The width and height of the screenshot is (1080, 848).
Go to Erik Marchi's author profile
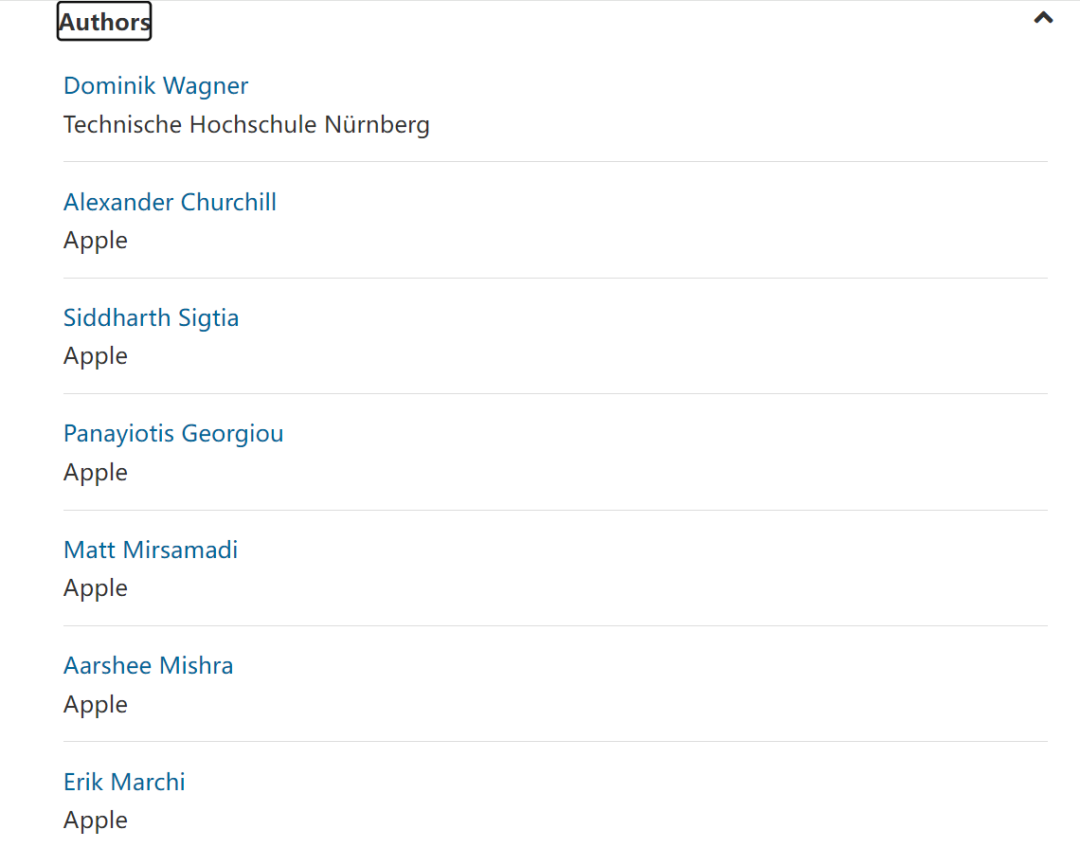click(124, 782)
